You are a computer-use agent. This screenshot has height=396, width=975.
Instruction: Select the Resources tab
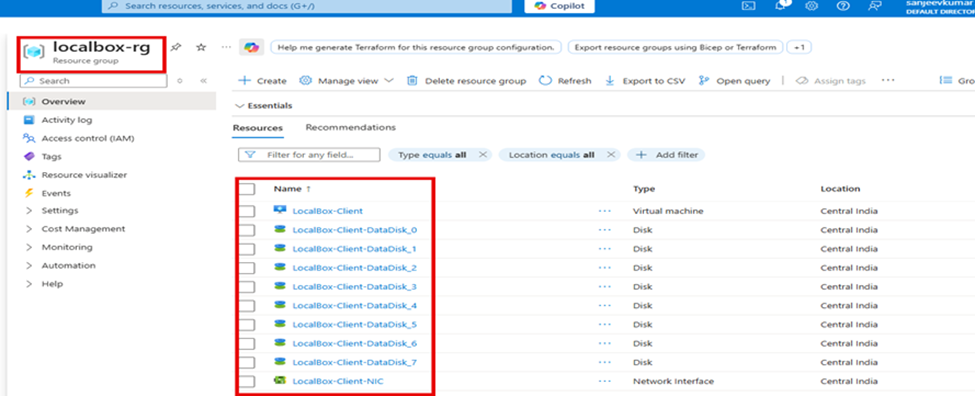coord(257,128)
